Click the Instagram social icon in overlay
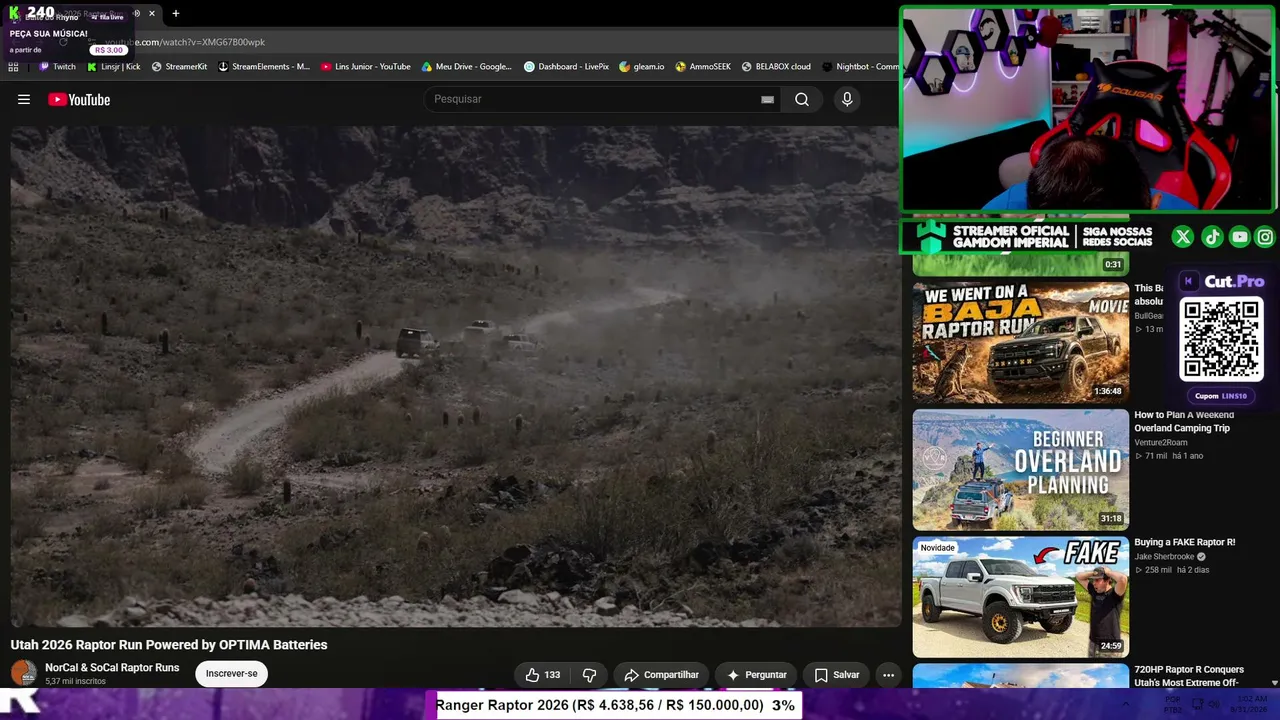The image size is (1280, 720). click(1265, 237)
